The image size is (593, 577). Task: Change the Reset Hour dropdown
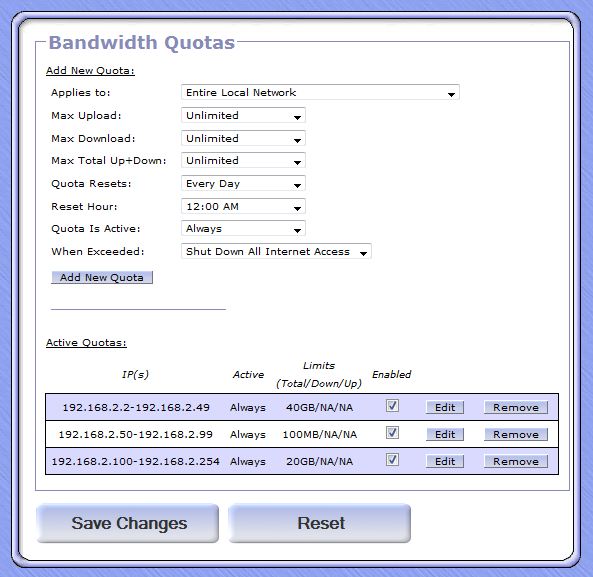pyautogui.click(x=243, y=206)
